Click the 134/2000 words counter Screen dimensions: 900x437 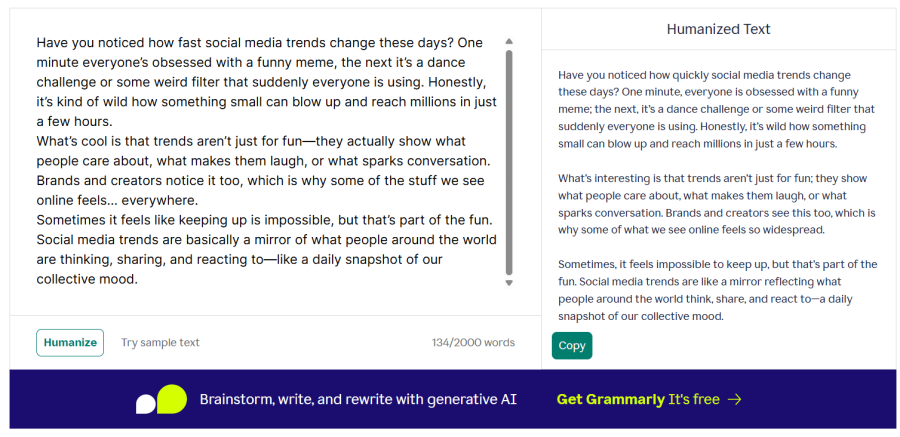(473, 342)
